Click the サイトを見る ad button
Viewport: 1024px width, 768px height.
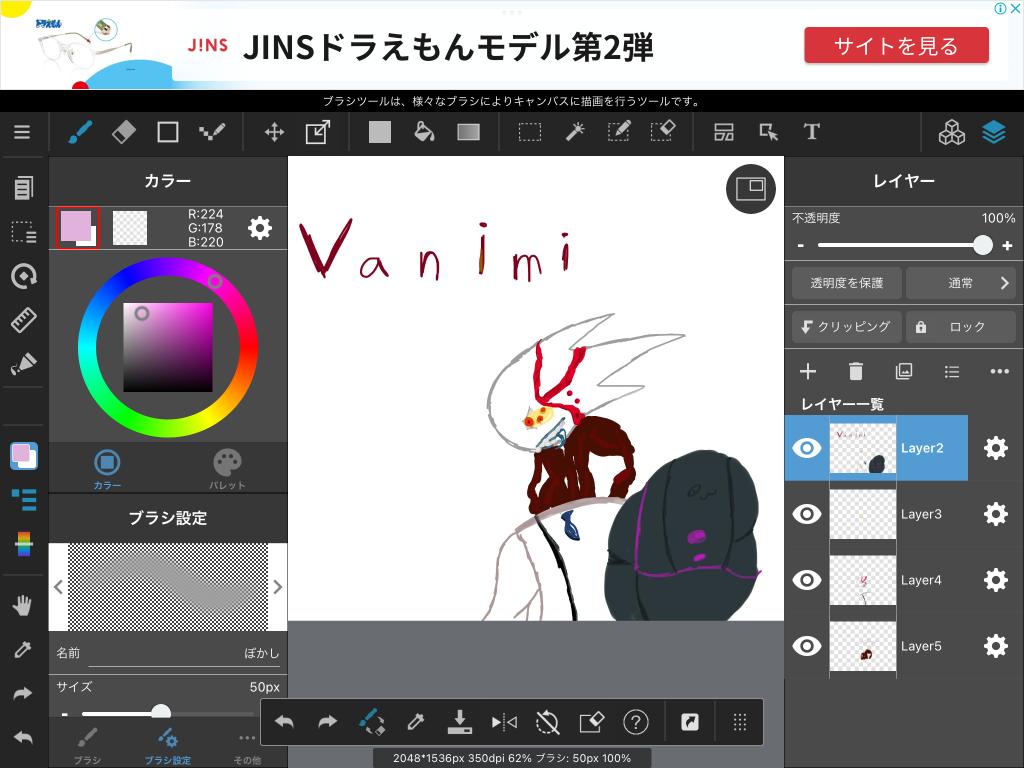pyautogui.click(x=896, y=46)
